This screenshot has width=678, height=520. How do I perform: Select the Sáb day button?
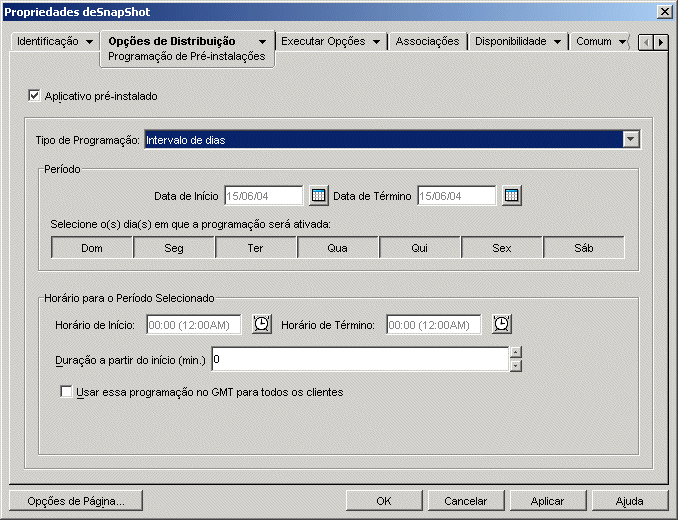(x=584, y=247)
